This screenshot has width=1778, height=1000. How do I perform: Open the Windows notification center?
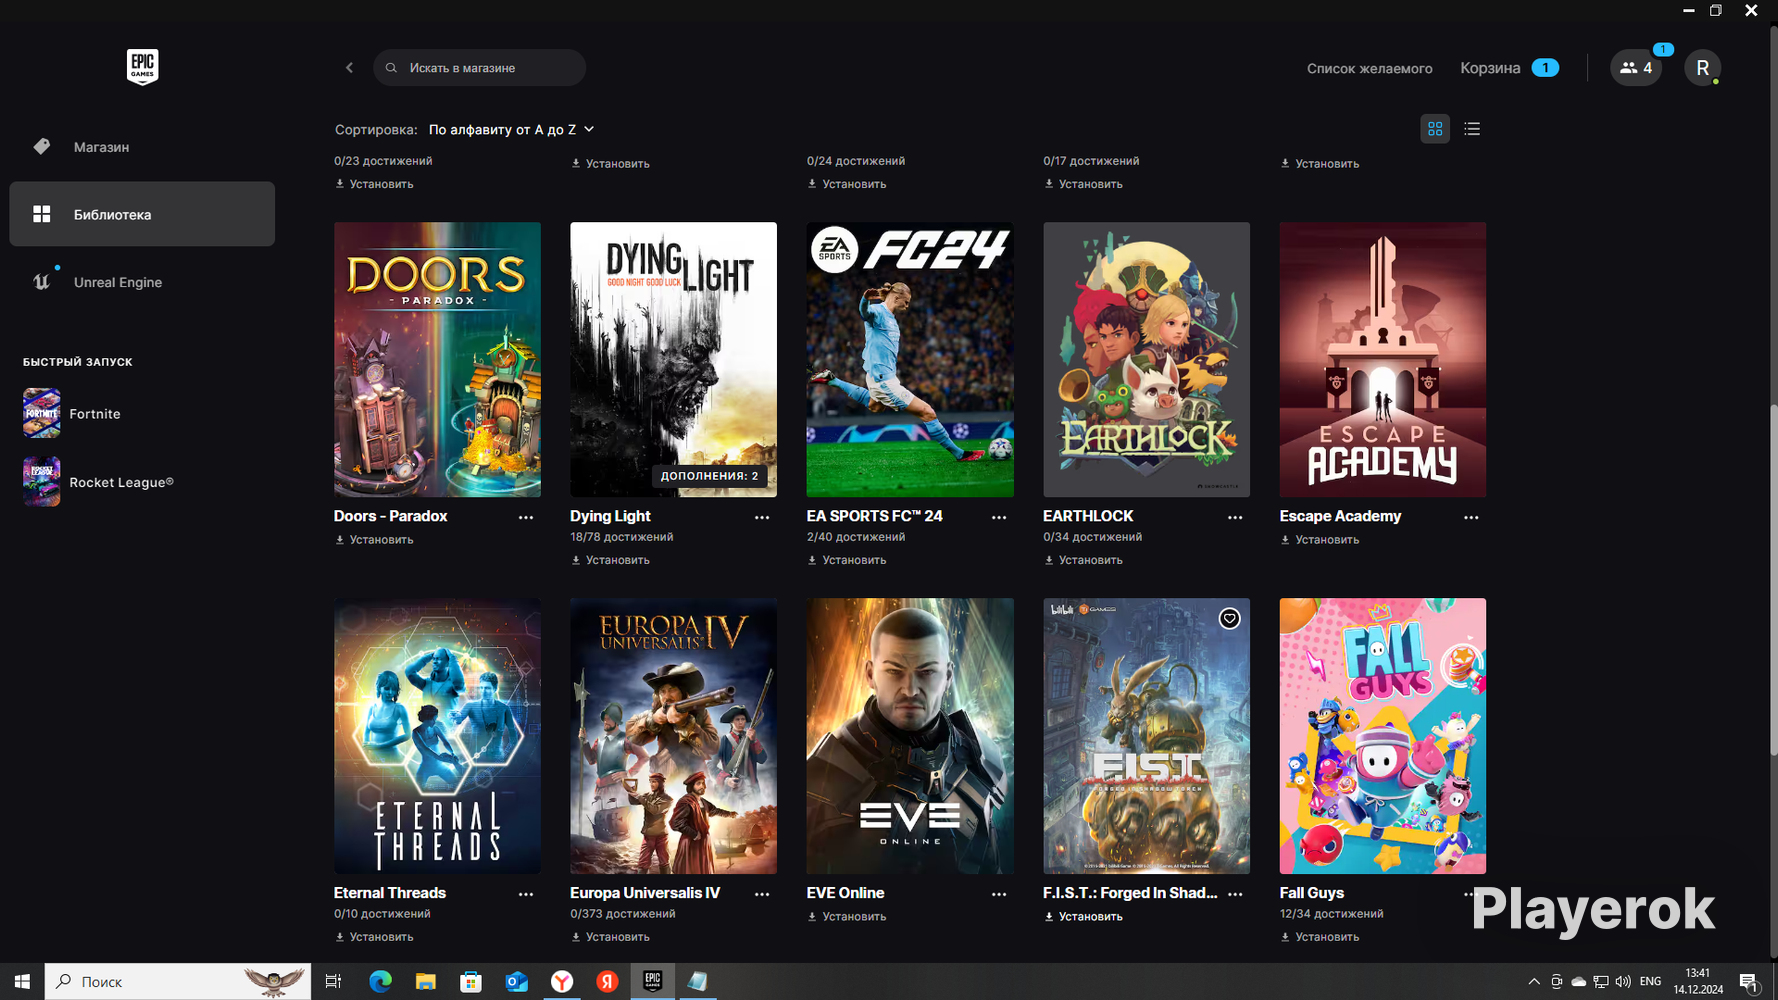(1748, 982)
